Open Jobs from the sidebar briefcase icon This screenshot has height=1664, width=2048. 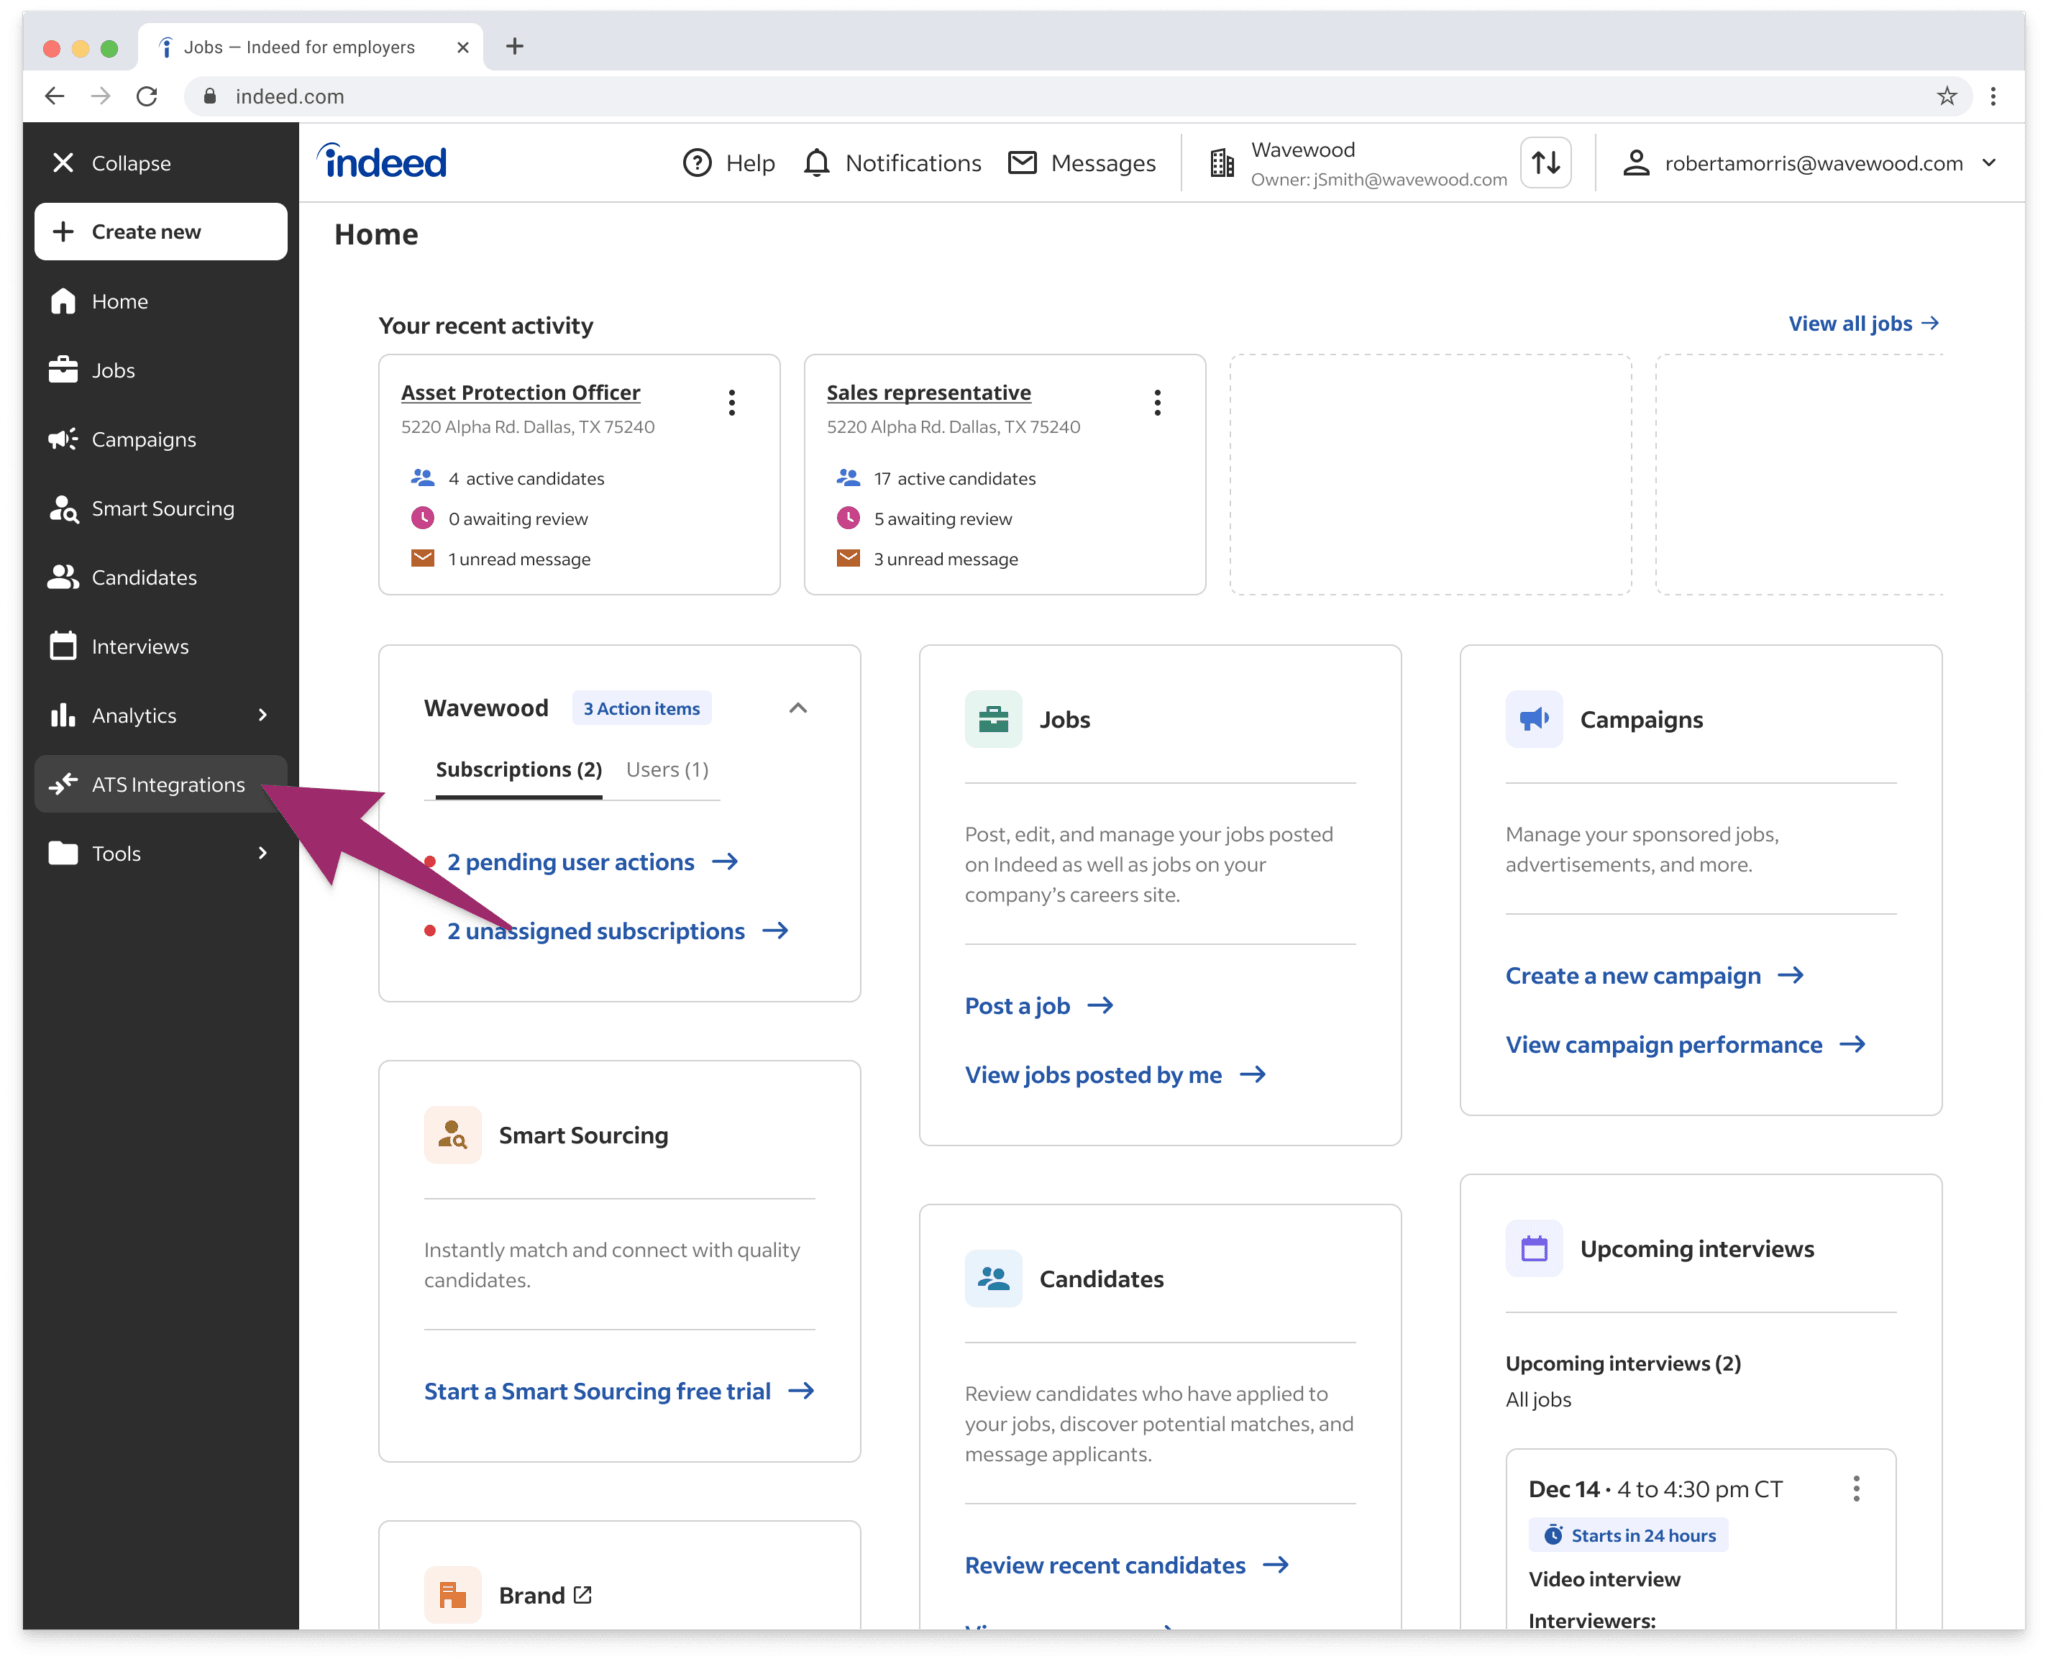tap(63, 370)
